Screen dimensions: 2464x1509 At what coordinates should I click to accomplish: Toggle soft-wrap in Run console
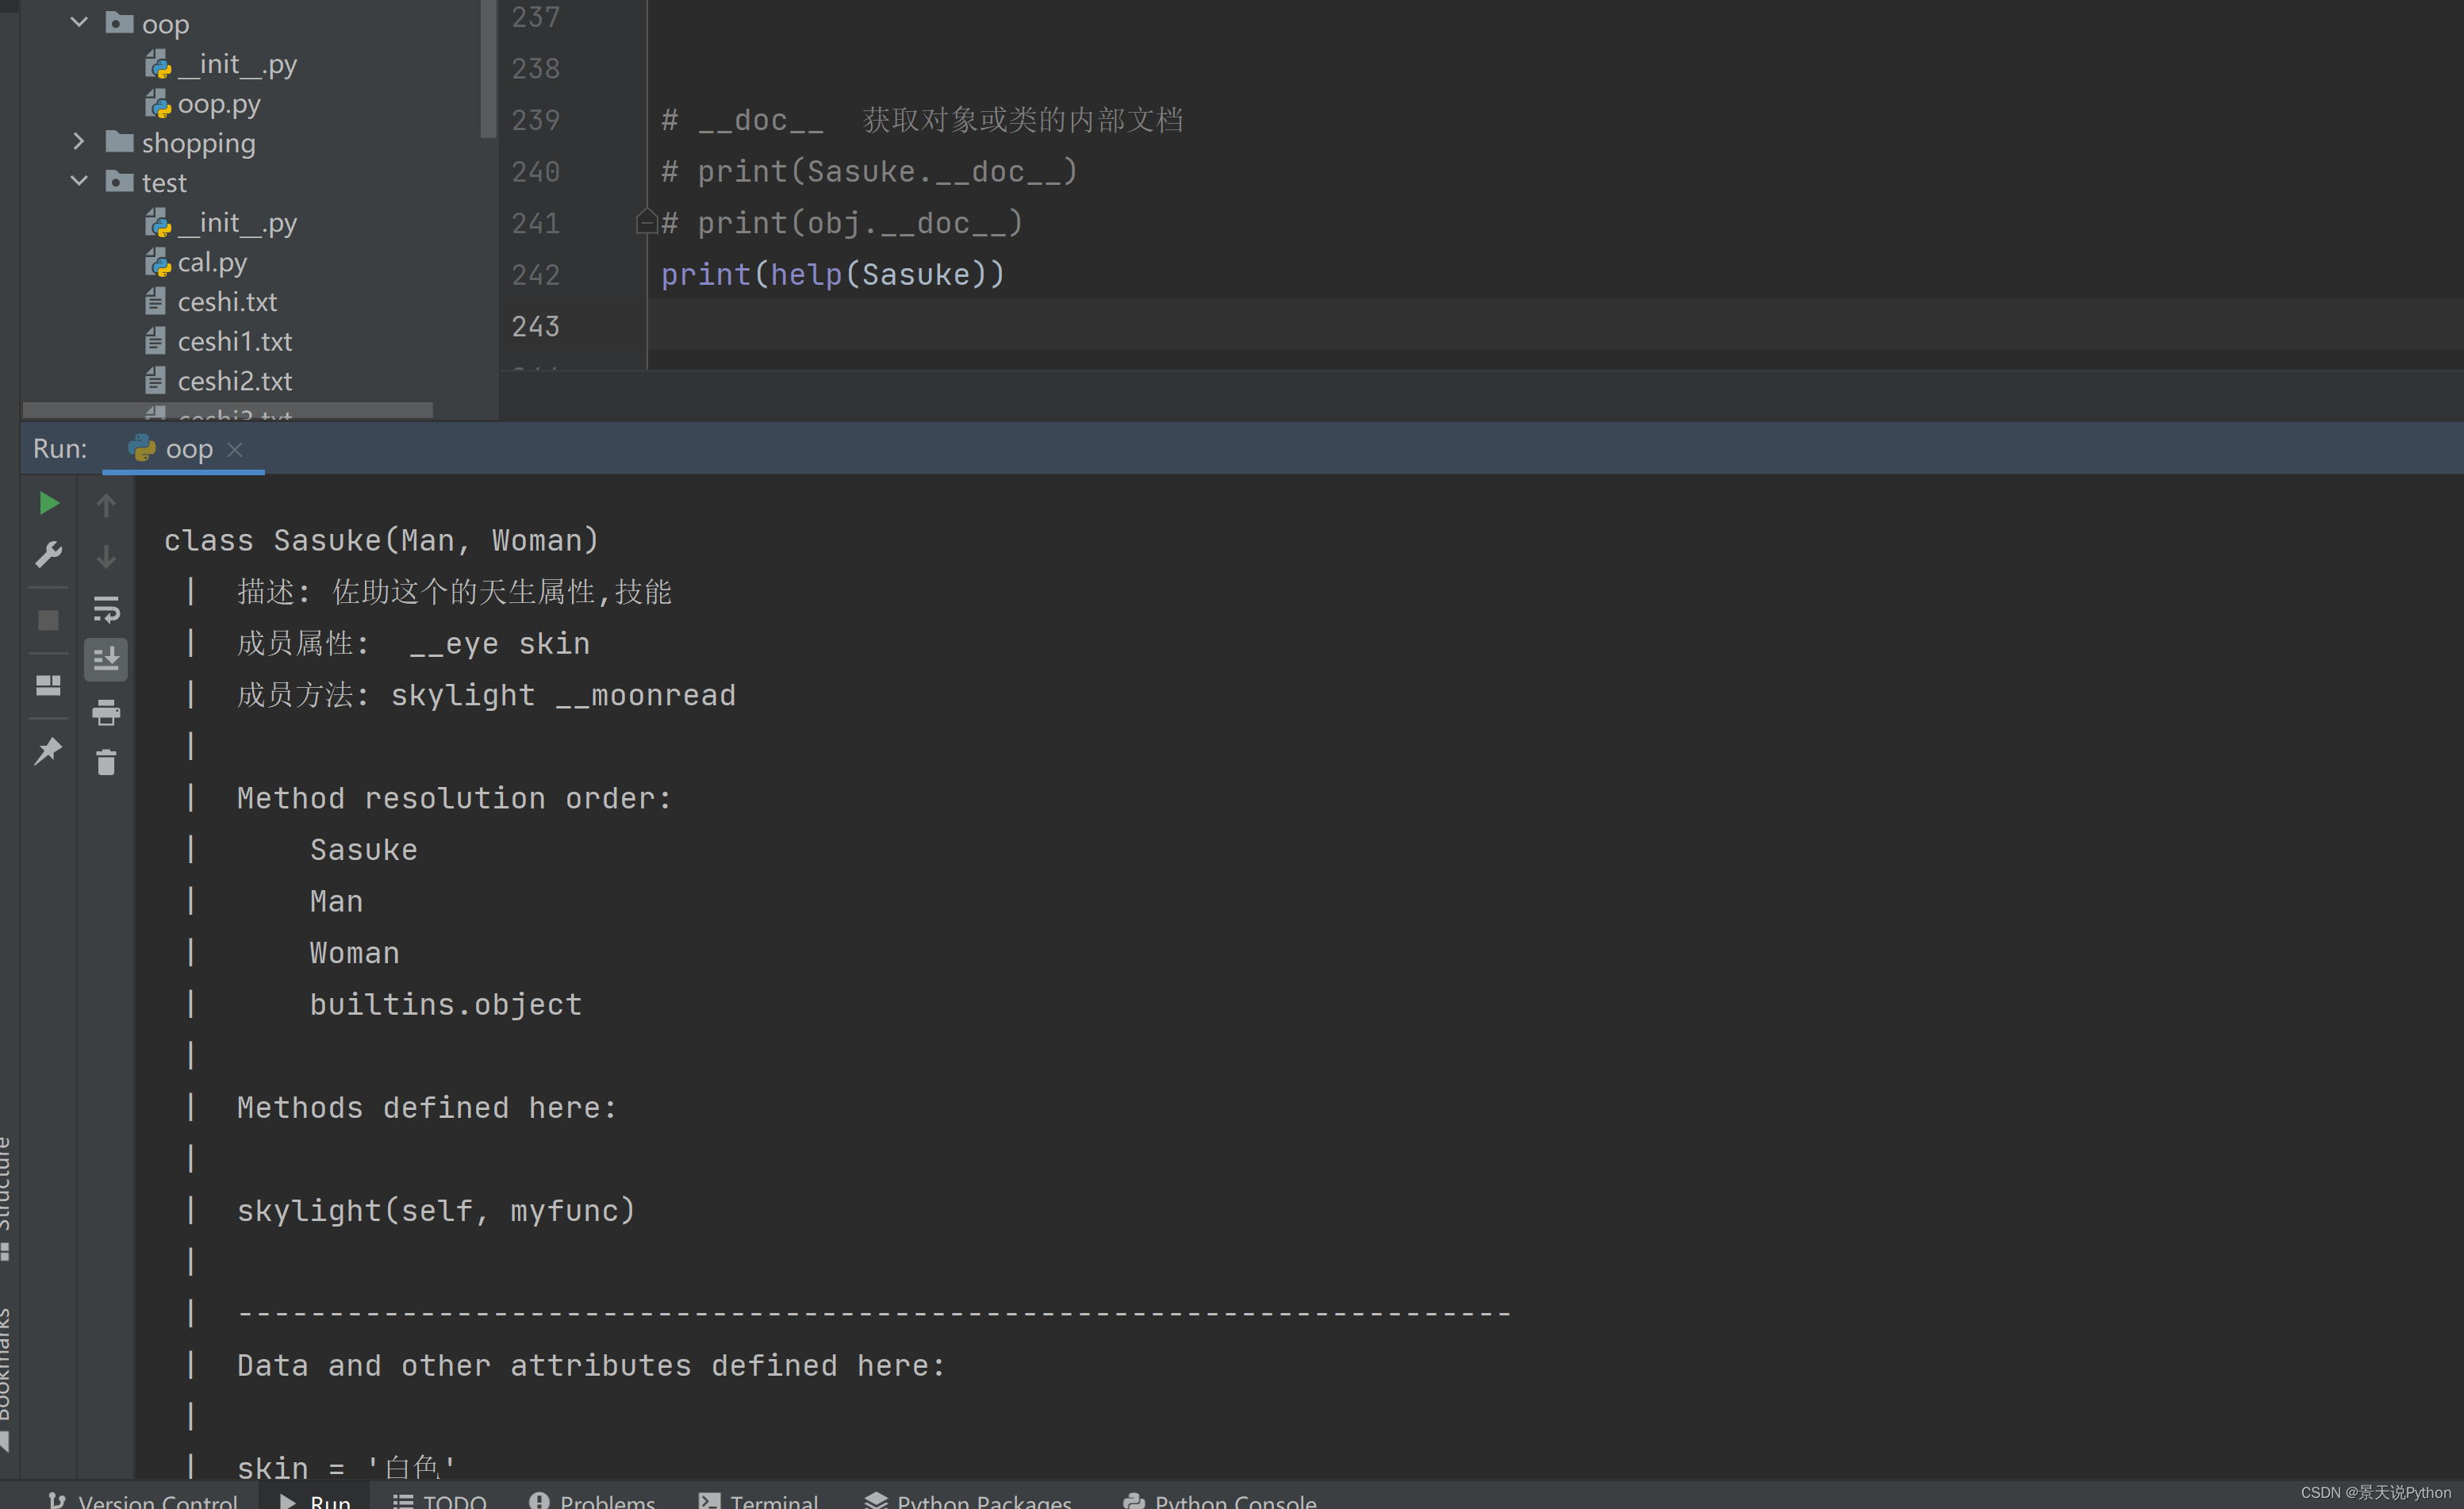(x=106, y=609)
